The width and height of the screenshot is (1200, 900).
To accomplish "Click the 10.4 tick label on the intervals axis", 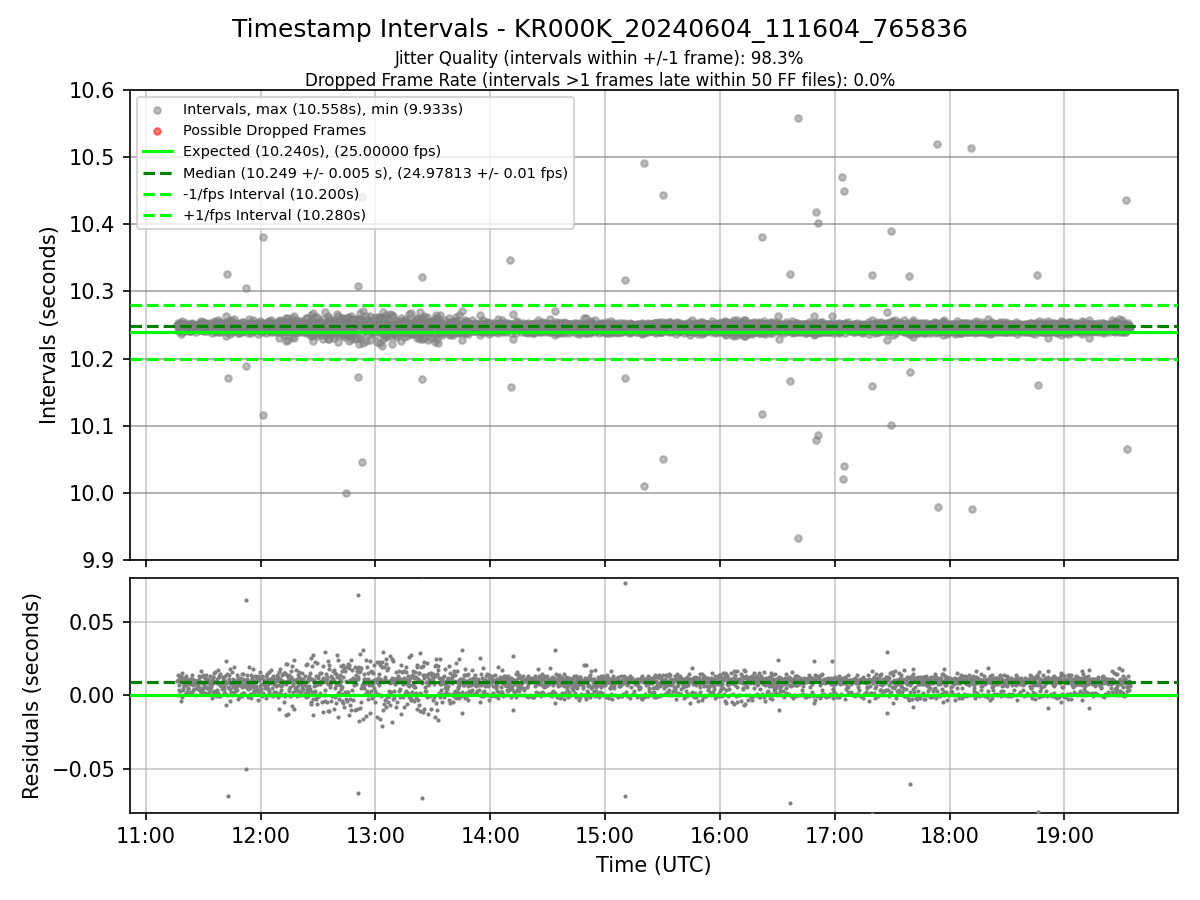I will (x=93, y=224).
